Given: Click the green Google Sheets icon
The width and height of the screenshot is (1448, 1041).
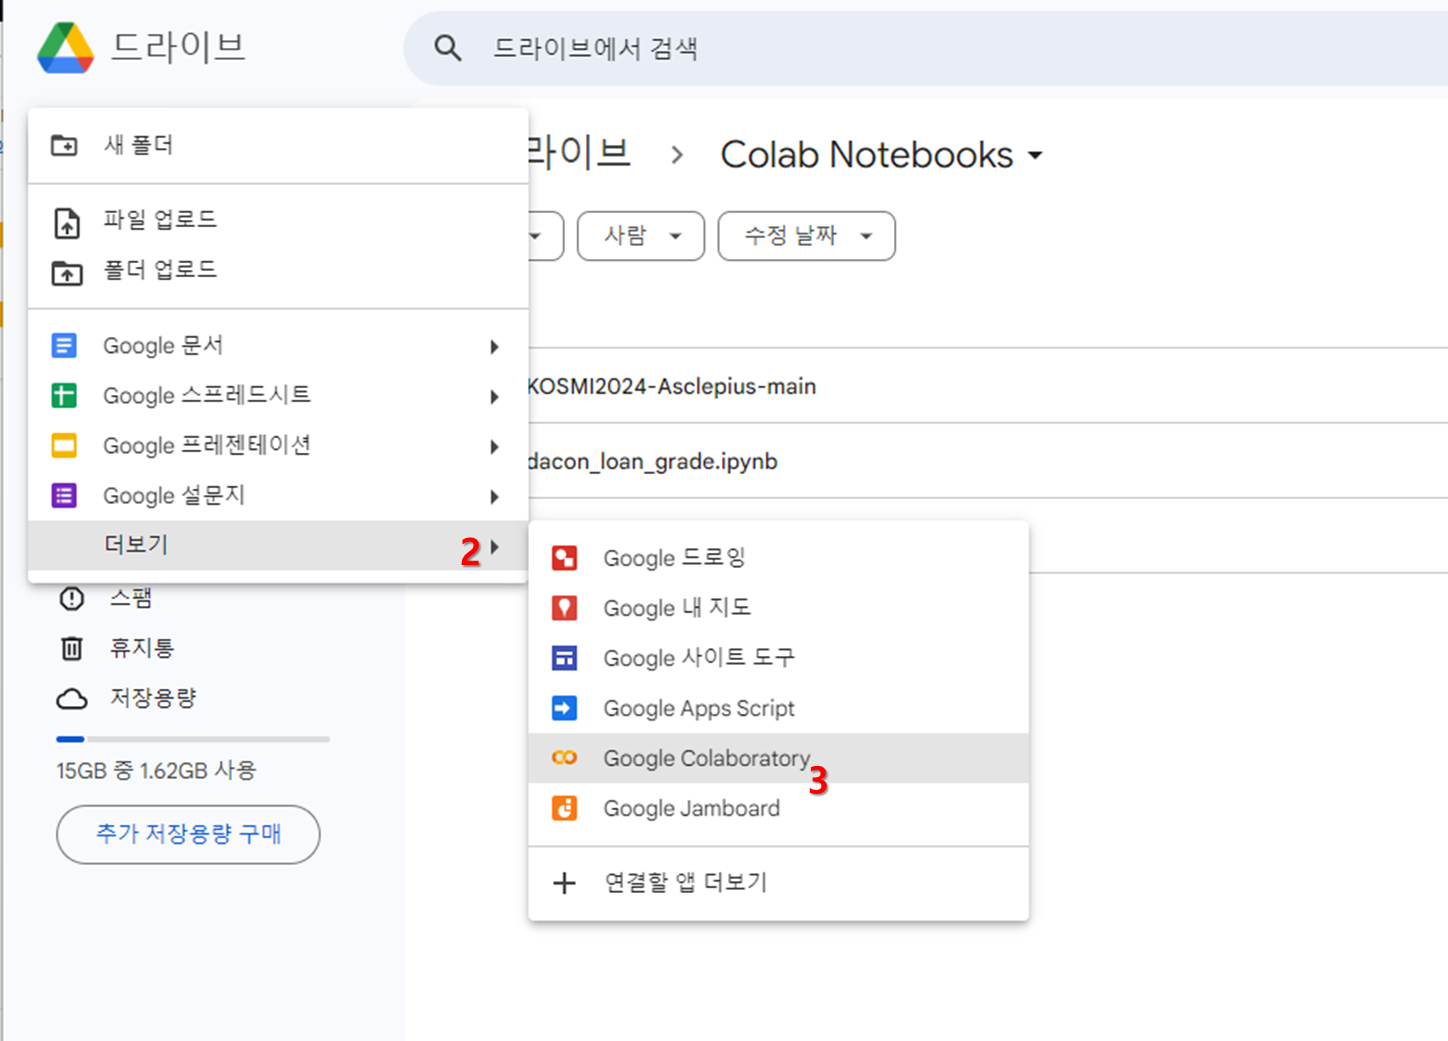Looking at the screenshot, I should (64, 396).
